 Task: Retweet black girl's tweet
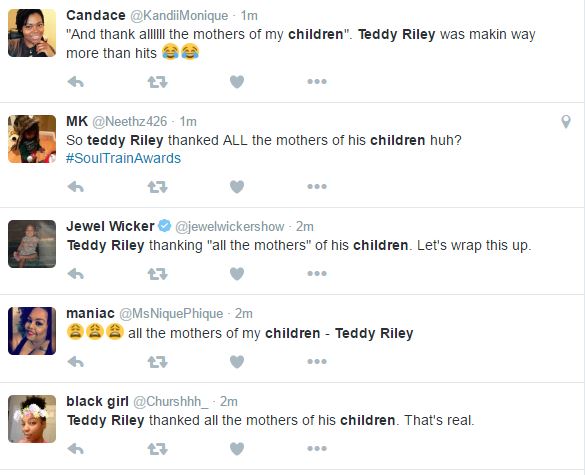point(157,449)
